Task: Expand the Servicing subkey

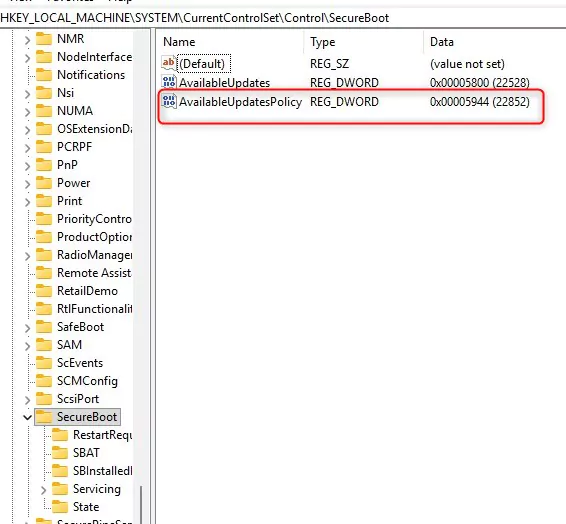Action: 43,490
